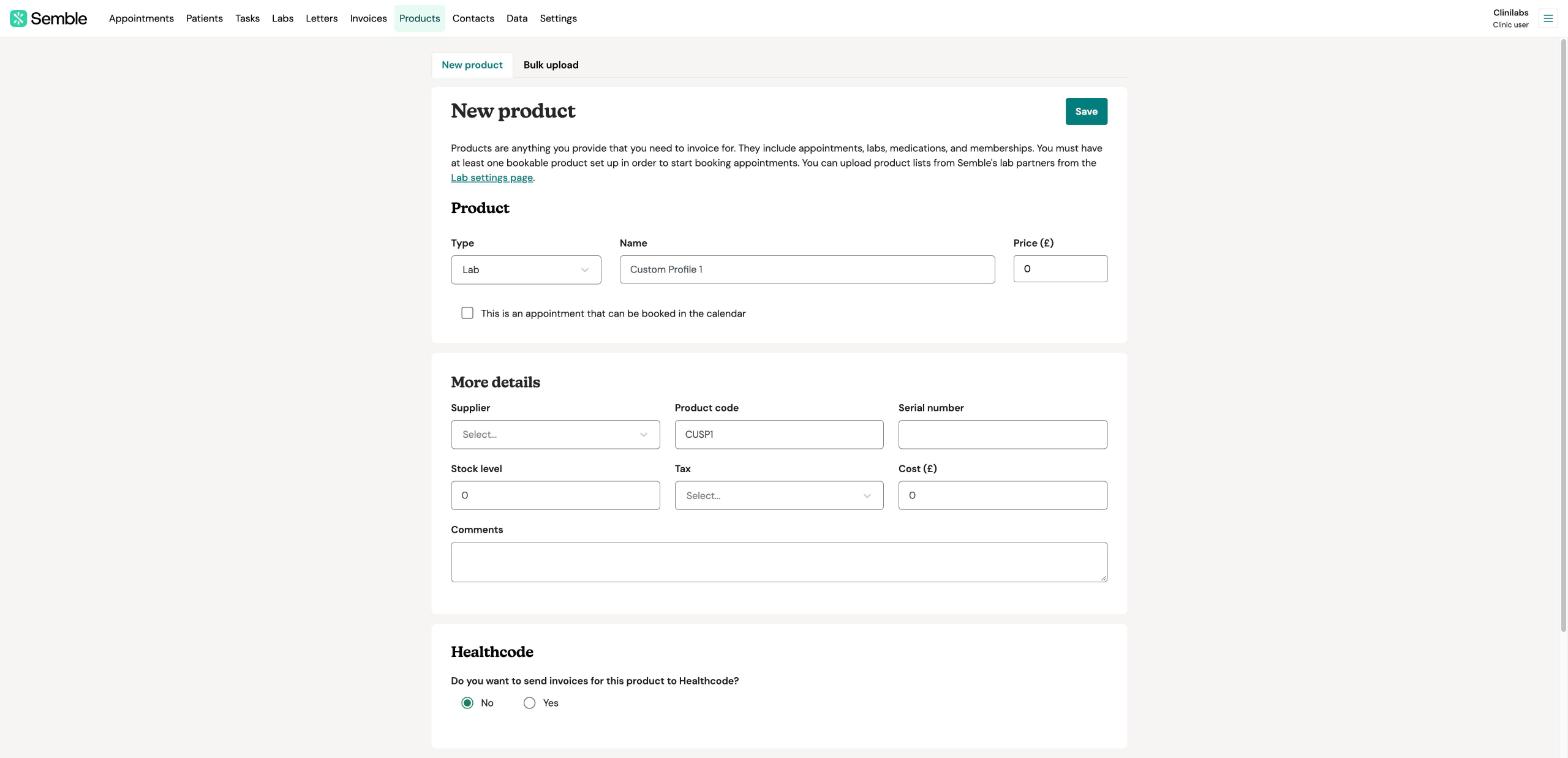This screenshot has width=1568, height=758.
Task: Focus the Stock level input
Action: (555, 496)
